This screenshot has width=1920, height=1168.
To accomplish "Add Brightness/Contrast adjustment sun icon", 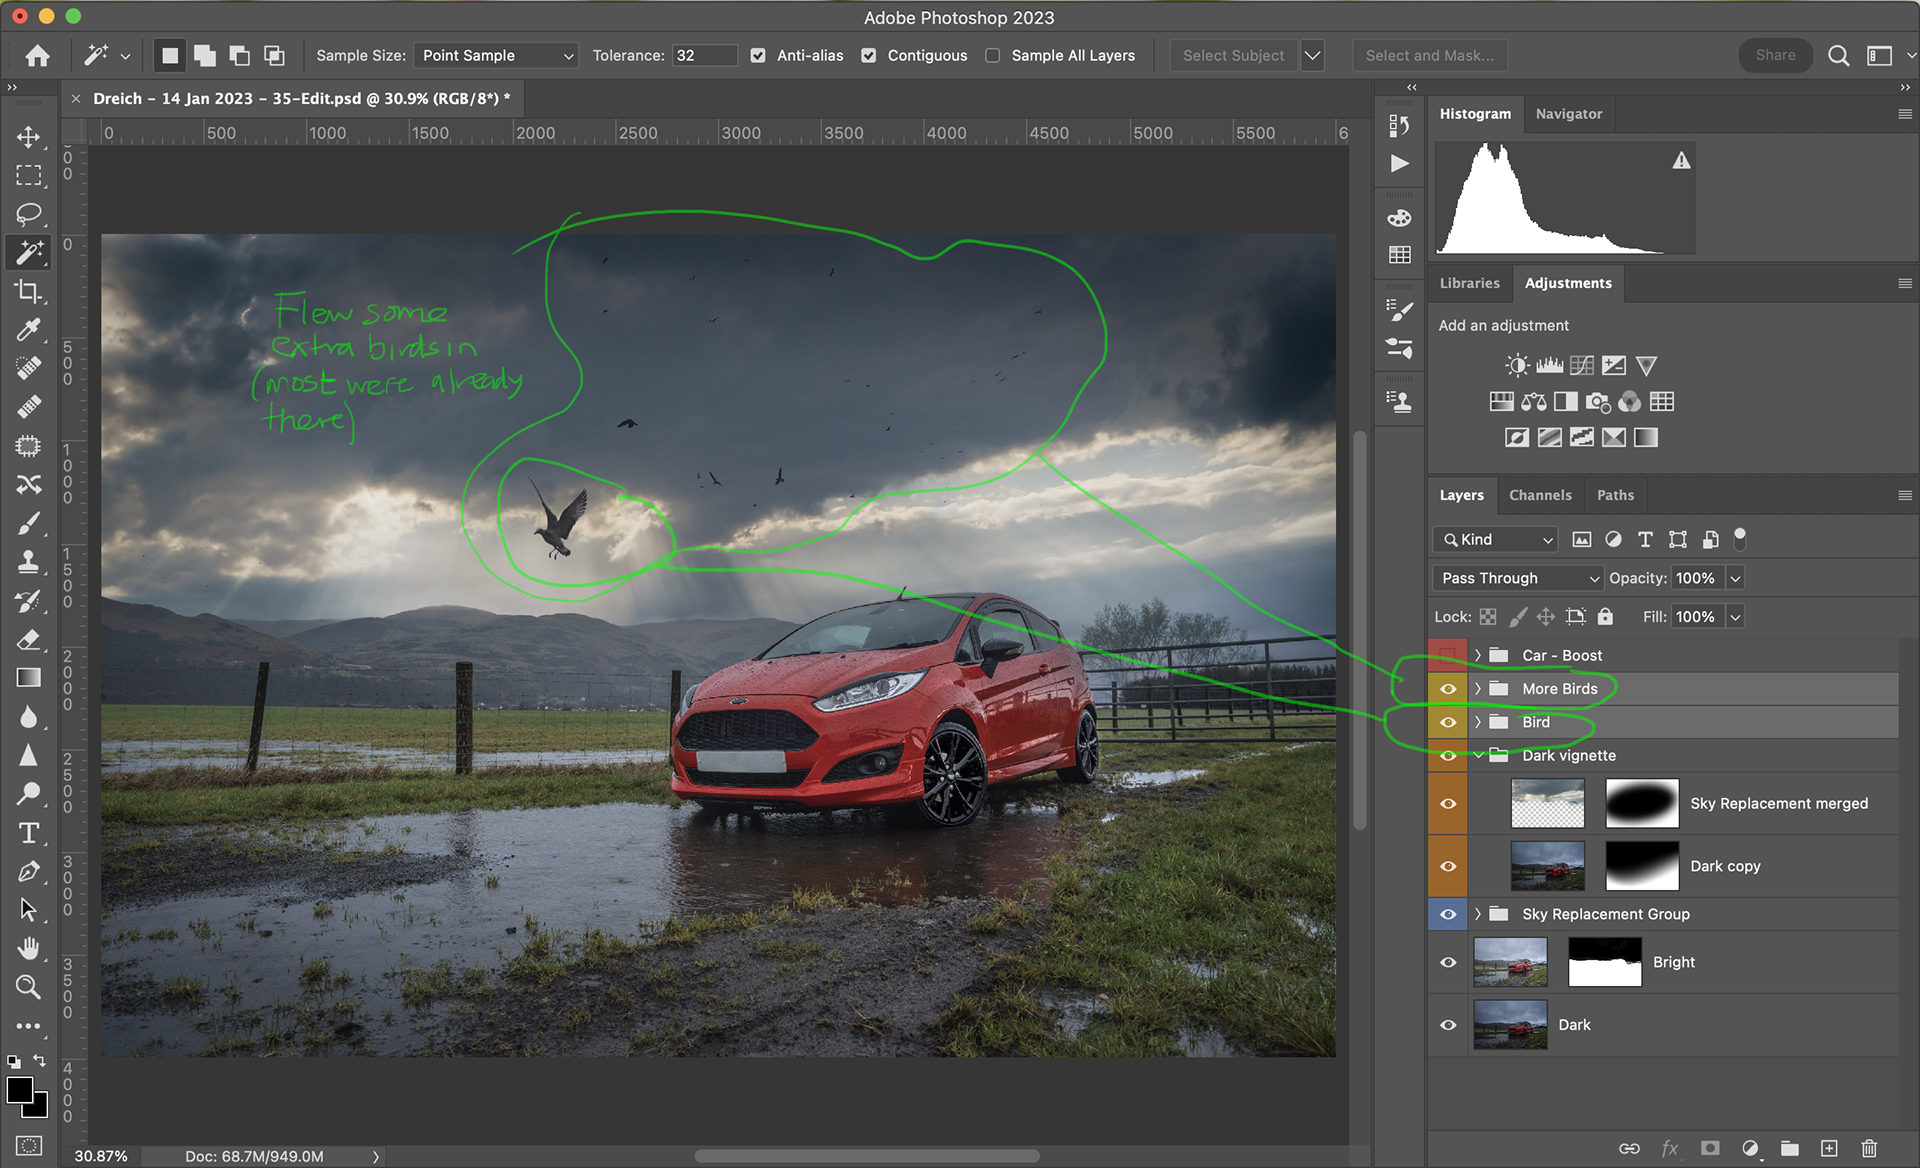I will (x=1517, y=366).
